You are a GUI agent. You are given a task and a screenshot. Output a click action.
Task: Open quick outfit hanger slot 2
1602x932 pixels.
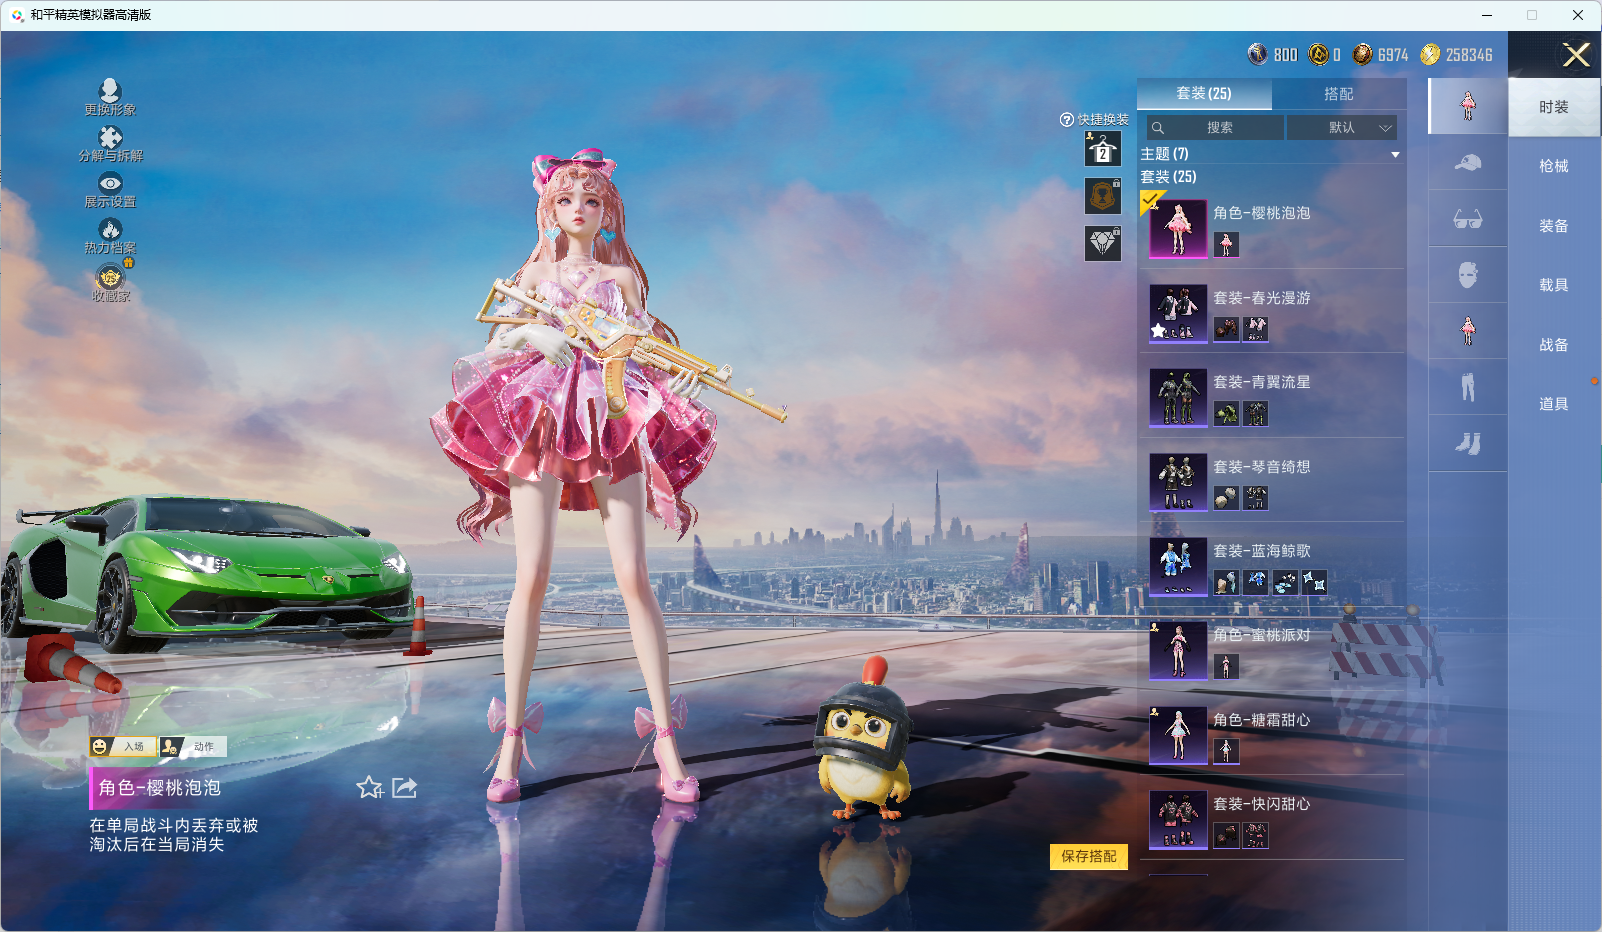(1102, 150)
